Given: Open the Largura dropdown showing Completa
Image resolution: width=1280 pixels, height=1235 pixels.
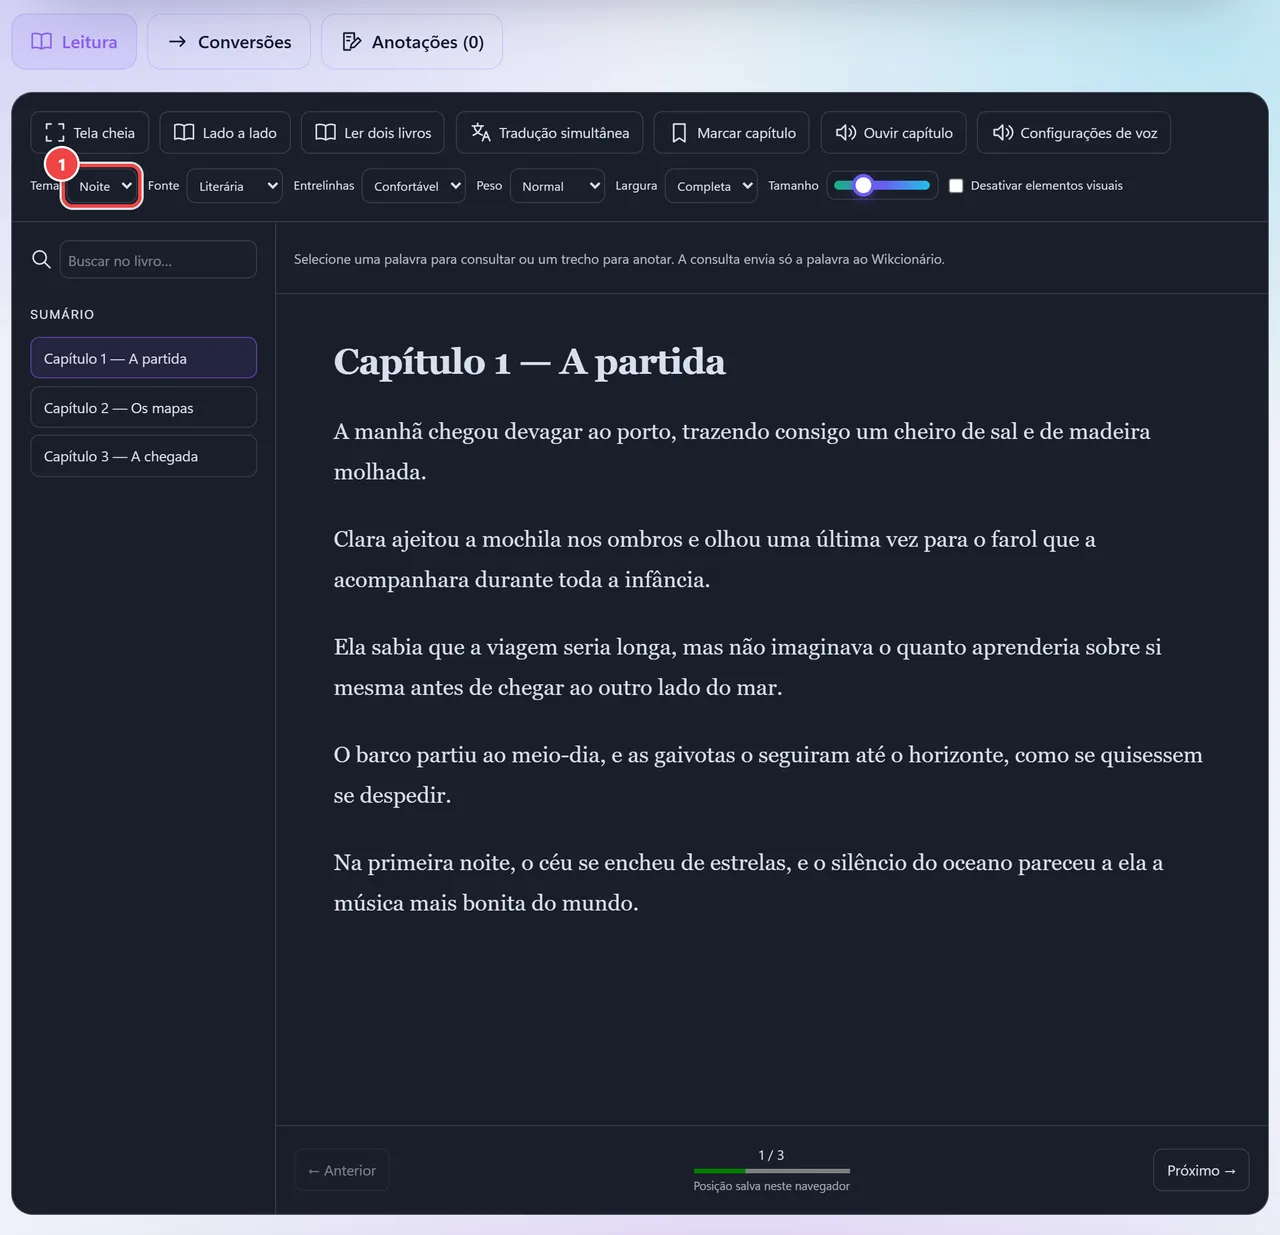Looking at the screenshot, I should (711, 186).
